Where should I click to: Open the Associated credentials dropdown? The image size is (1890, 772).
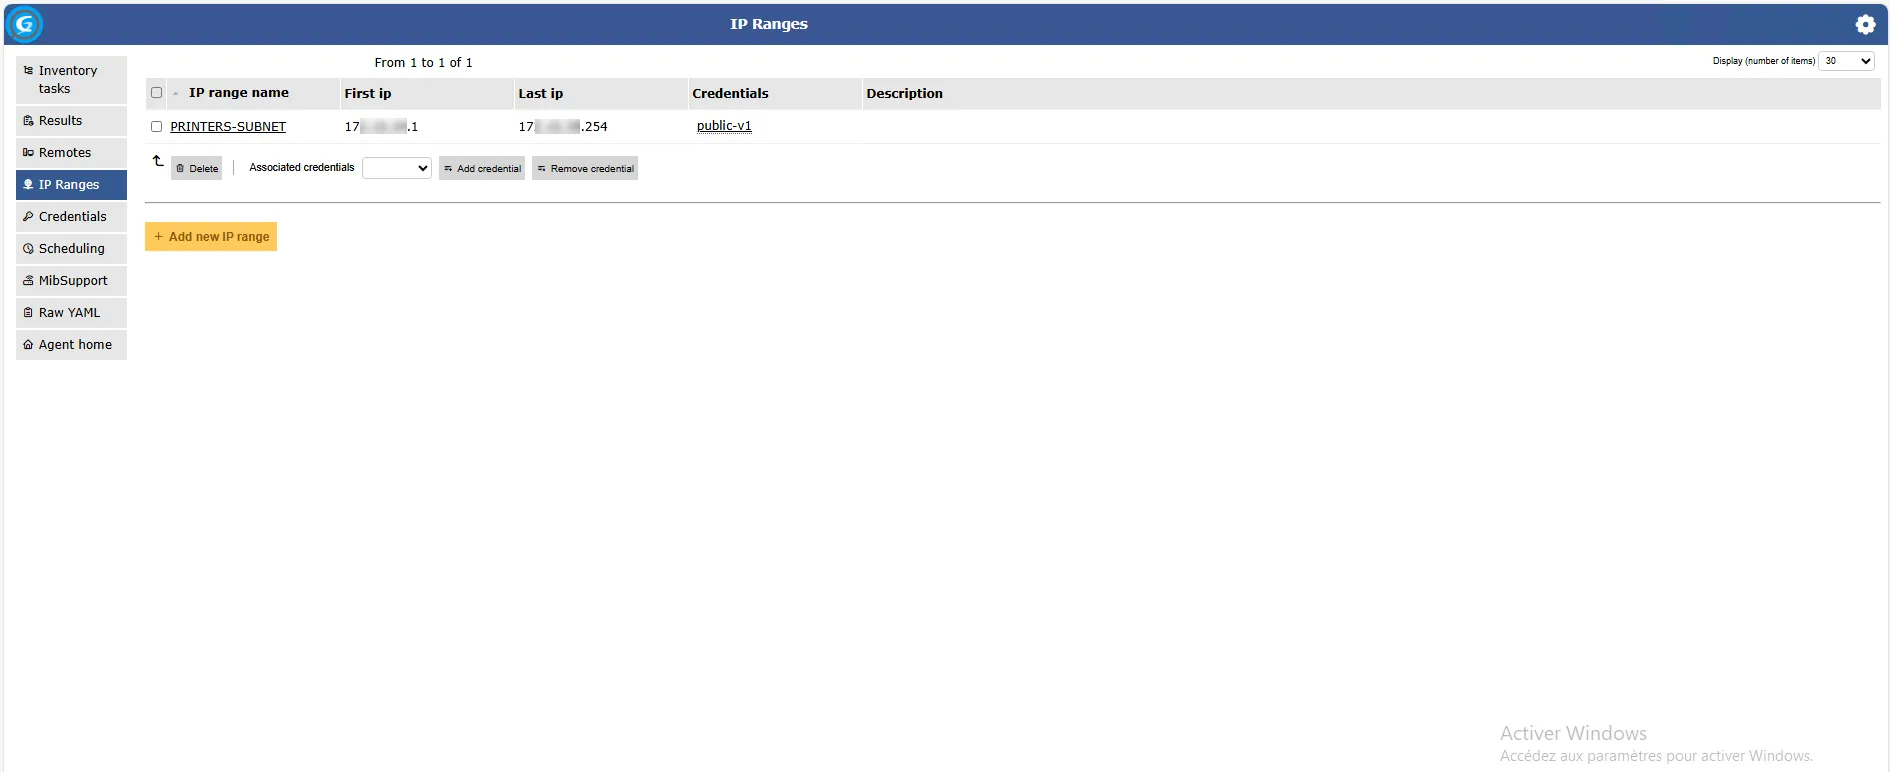pyautogui.click(x=397, y=168)
